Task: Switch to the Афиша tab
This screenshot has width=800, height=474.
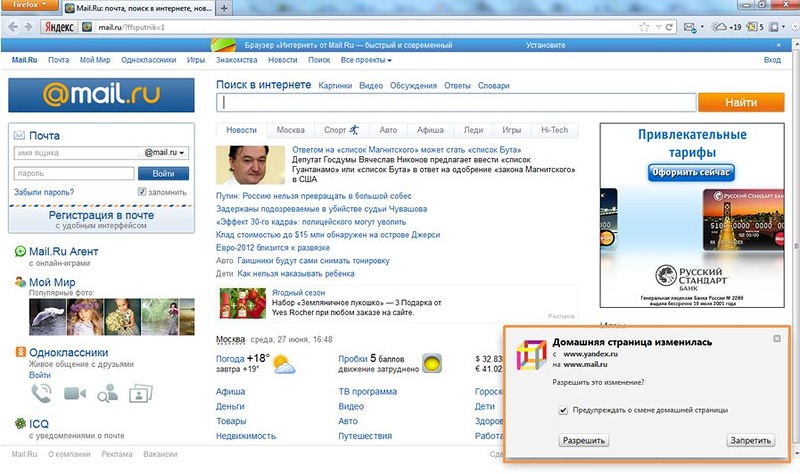Action: click(x=430, y=130)
